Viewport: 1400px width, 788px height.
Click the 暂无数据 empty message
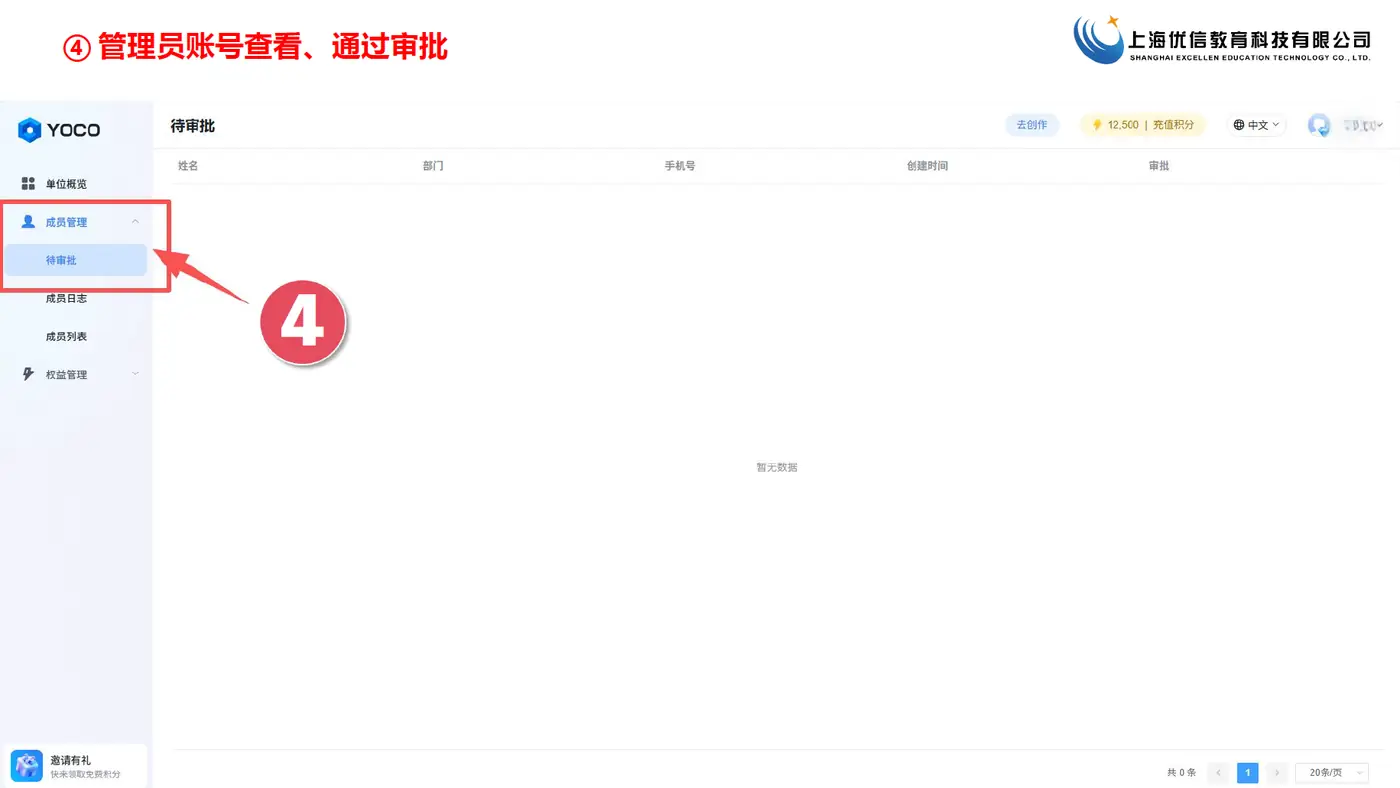[x=777, y=467]
